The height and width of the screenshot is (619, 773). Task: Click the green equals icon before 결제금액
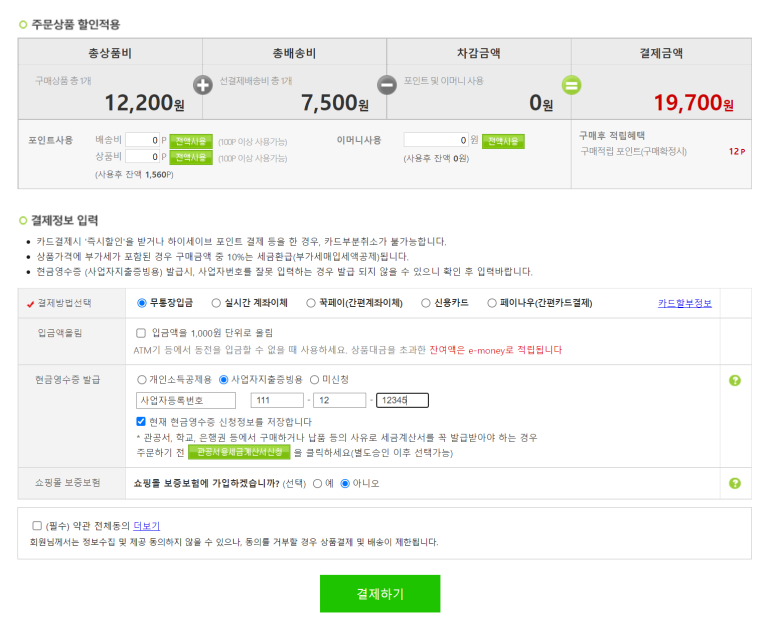click(x=571, y=85)
